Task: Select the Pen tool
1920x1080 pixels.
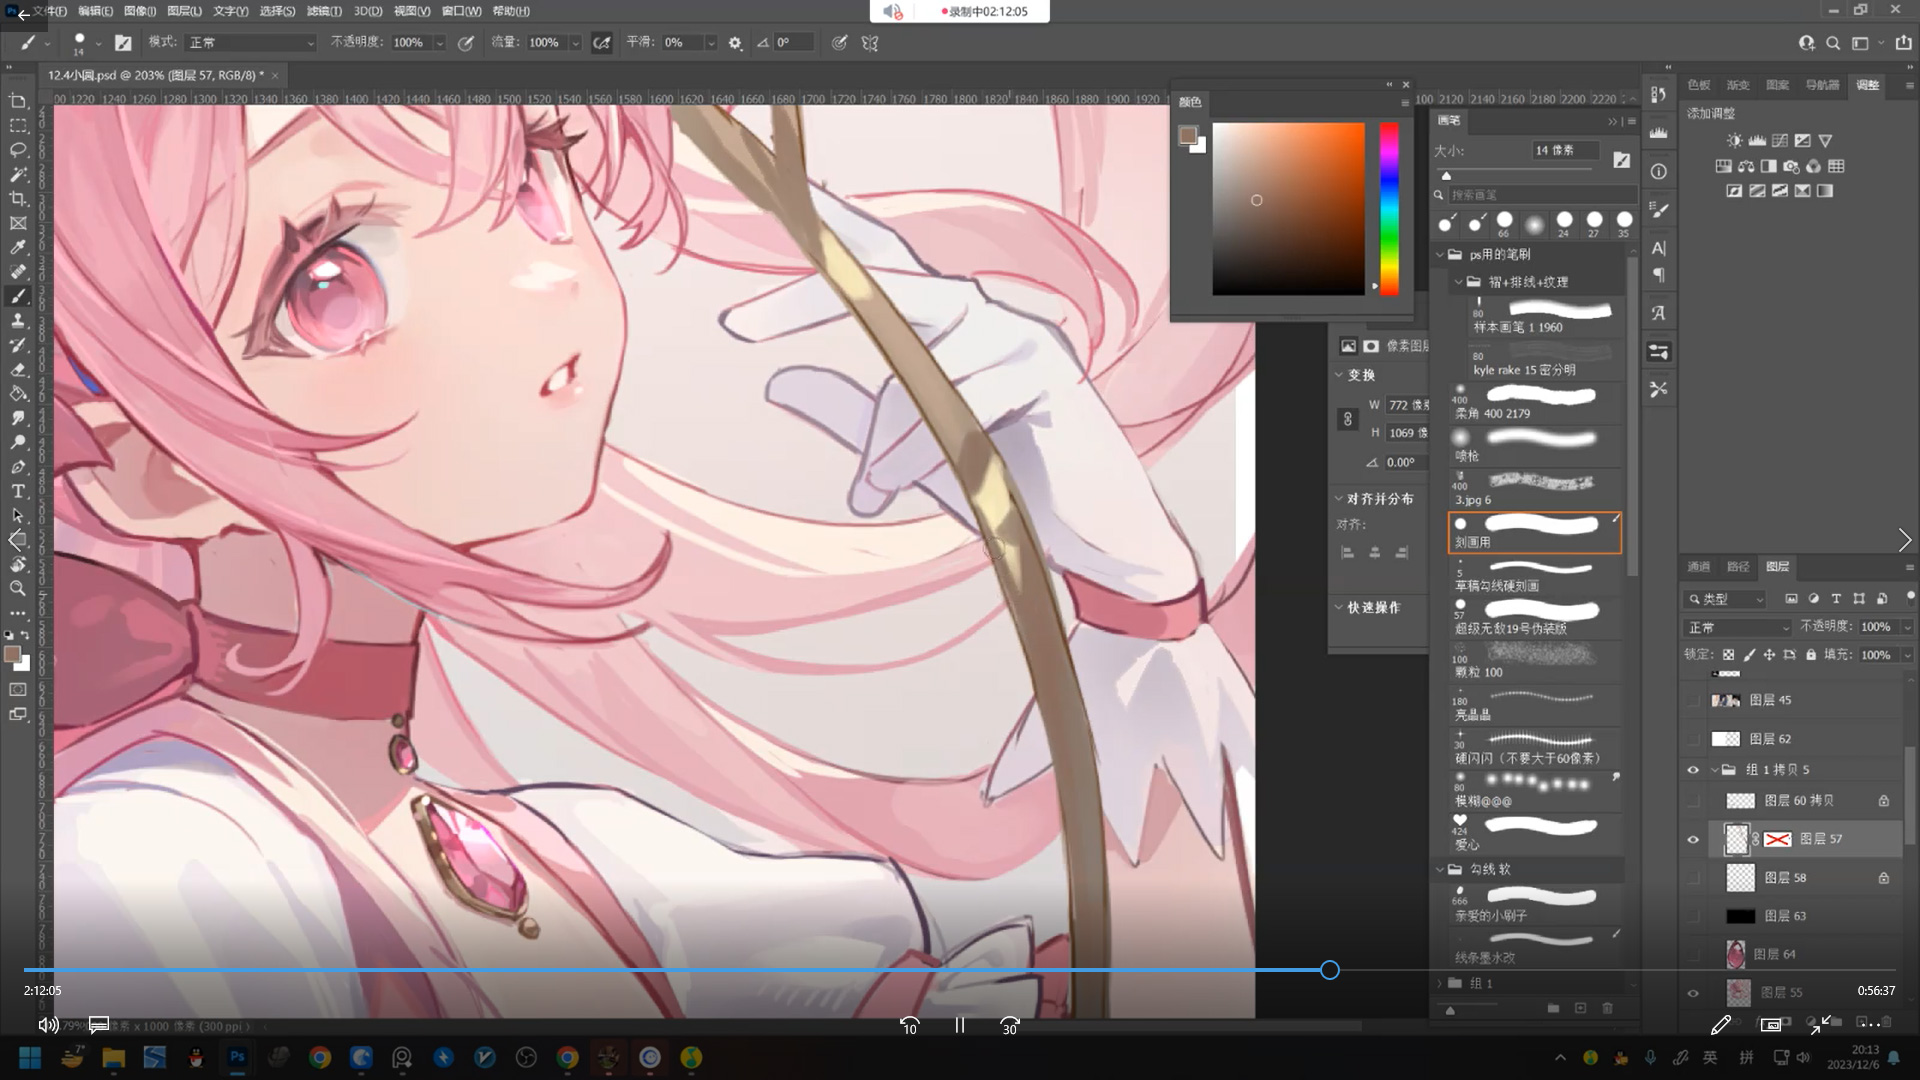Action: pyautogui.click(x=18, y=467)
